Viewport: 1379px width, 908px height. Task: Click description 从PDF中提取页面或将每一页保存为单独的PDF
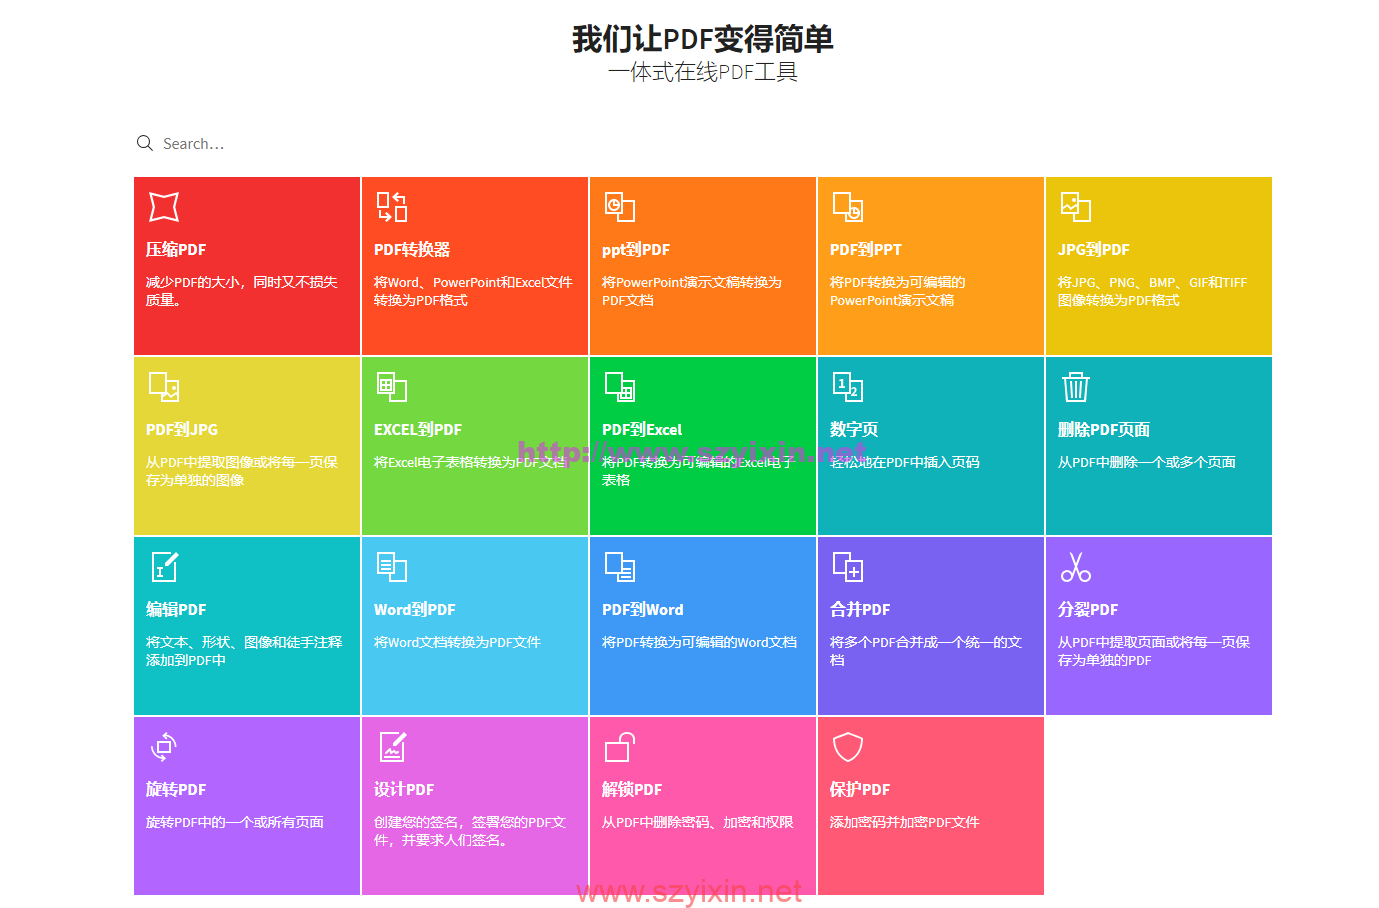coord(1154,651)
